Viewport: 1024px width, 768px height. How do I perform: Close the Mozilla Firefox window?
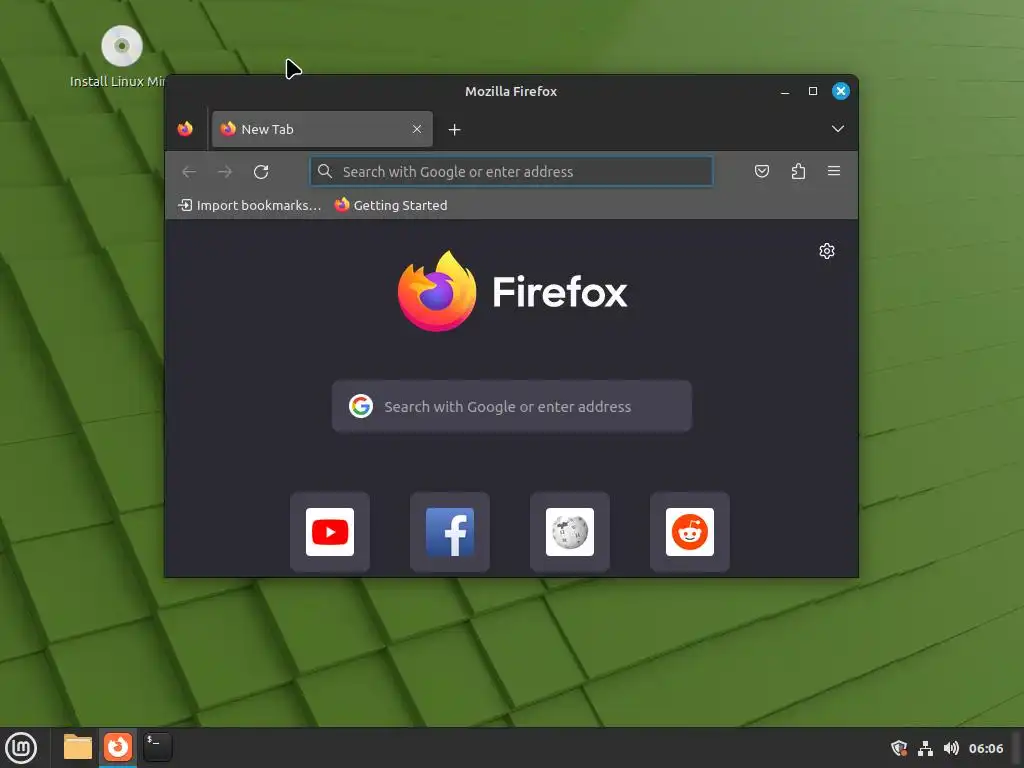pos(840,91)
